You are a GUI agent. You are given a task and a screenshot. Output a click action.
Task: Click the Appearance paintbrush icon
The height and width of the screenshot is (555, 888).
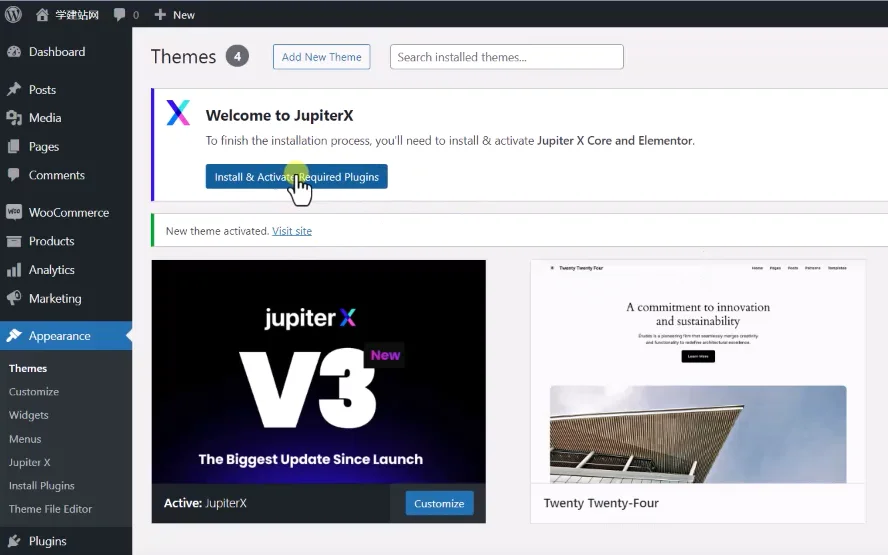coord(14,336)
